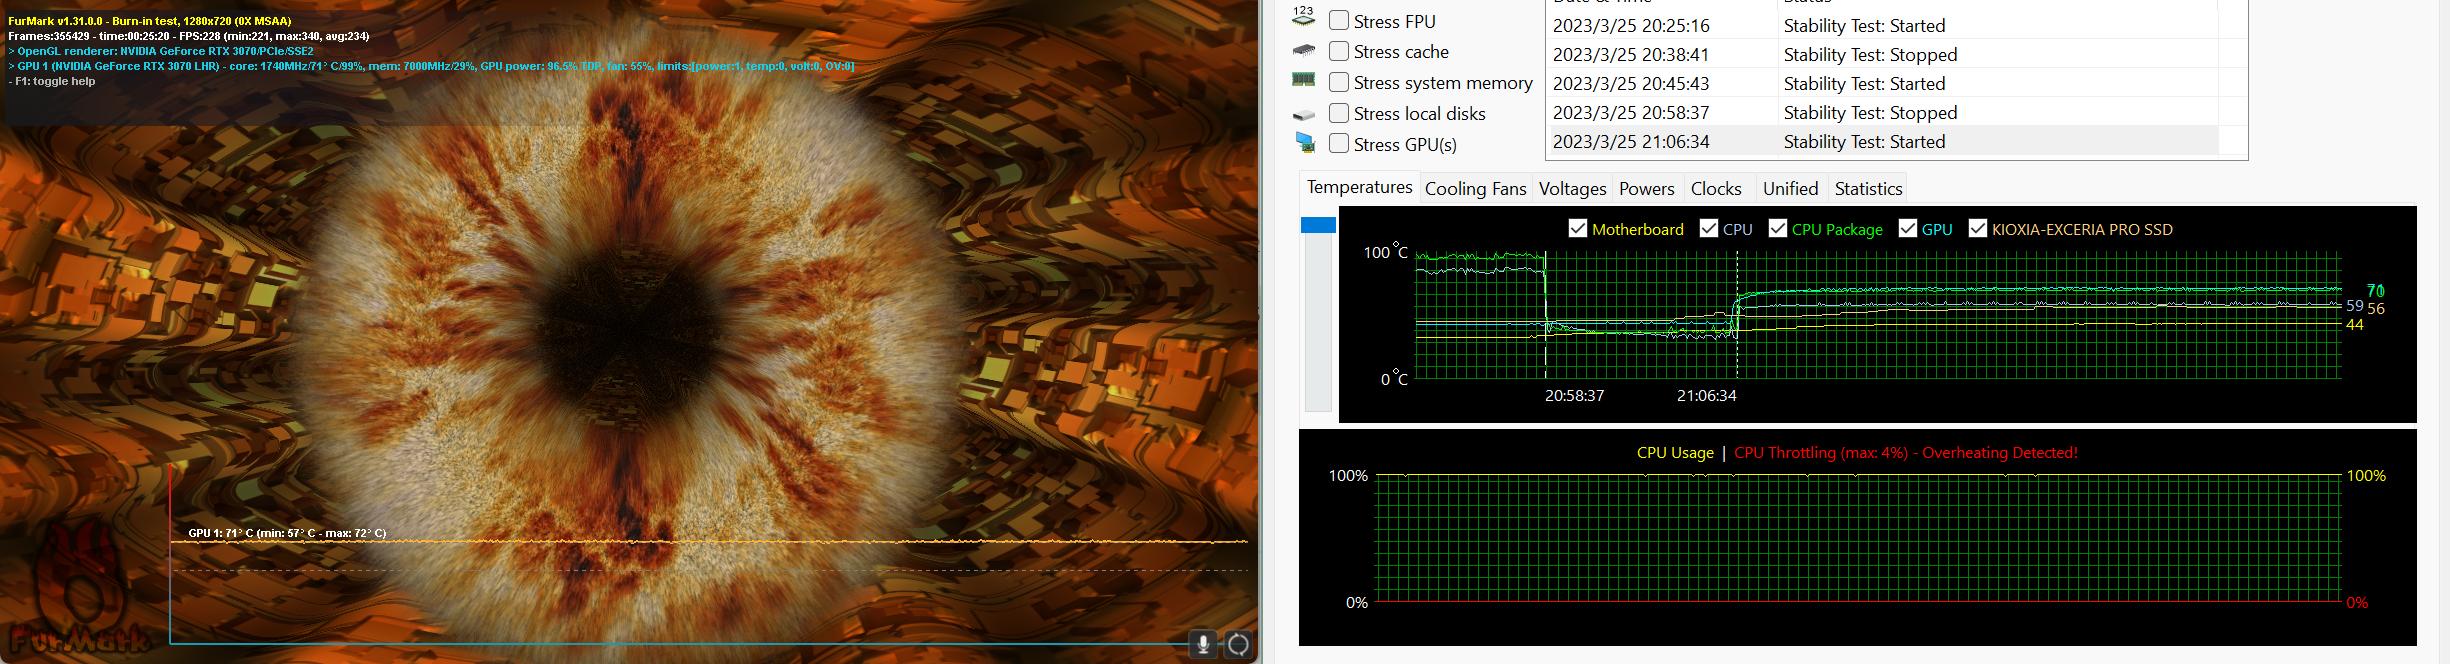Click the cache chip icon

(1304, 50)
